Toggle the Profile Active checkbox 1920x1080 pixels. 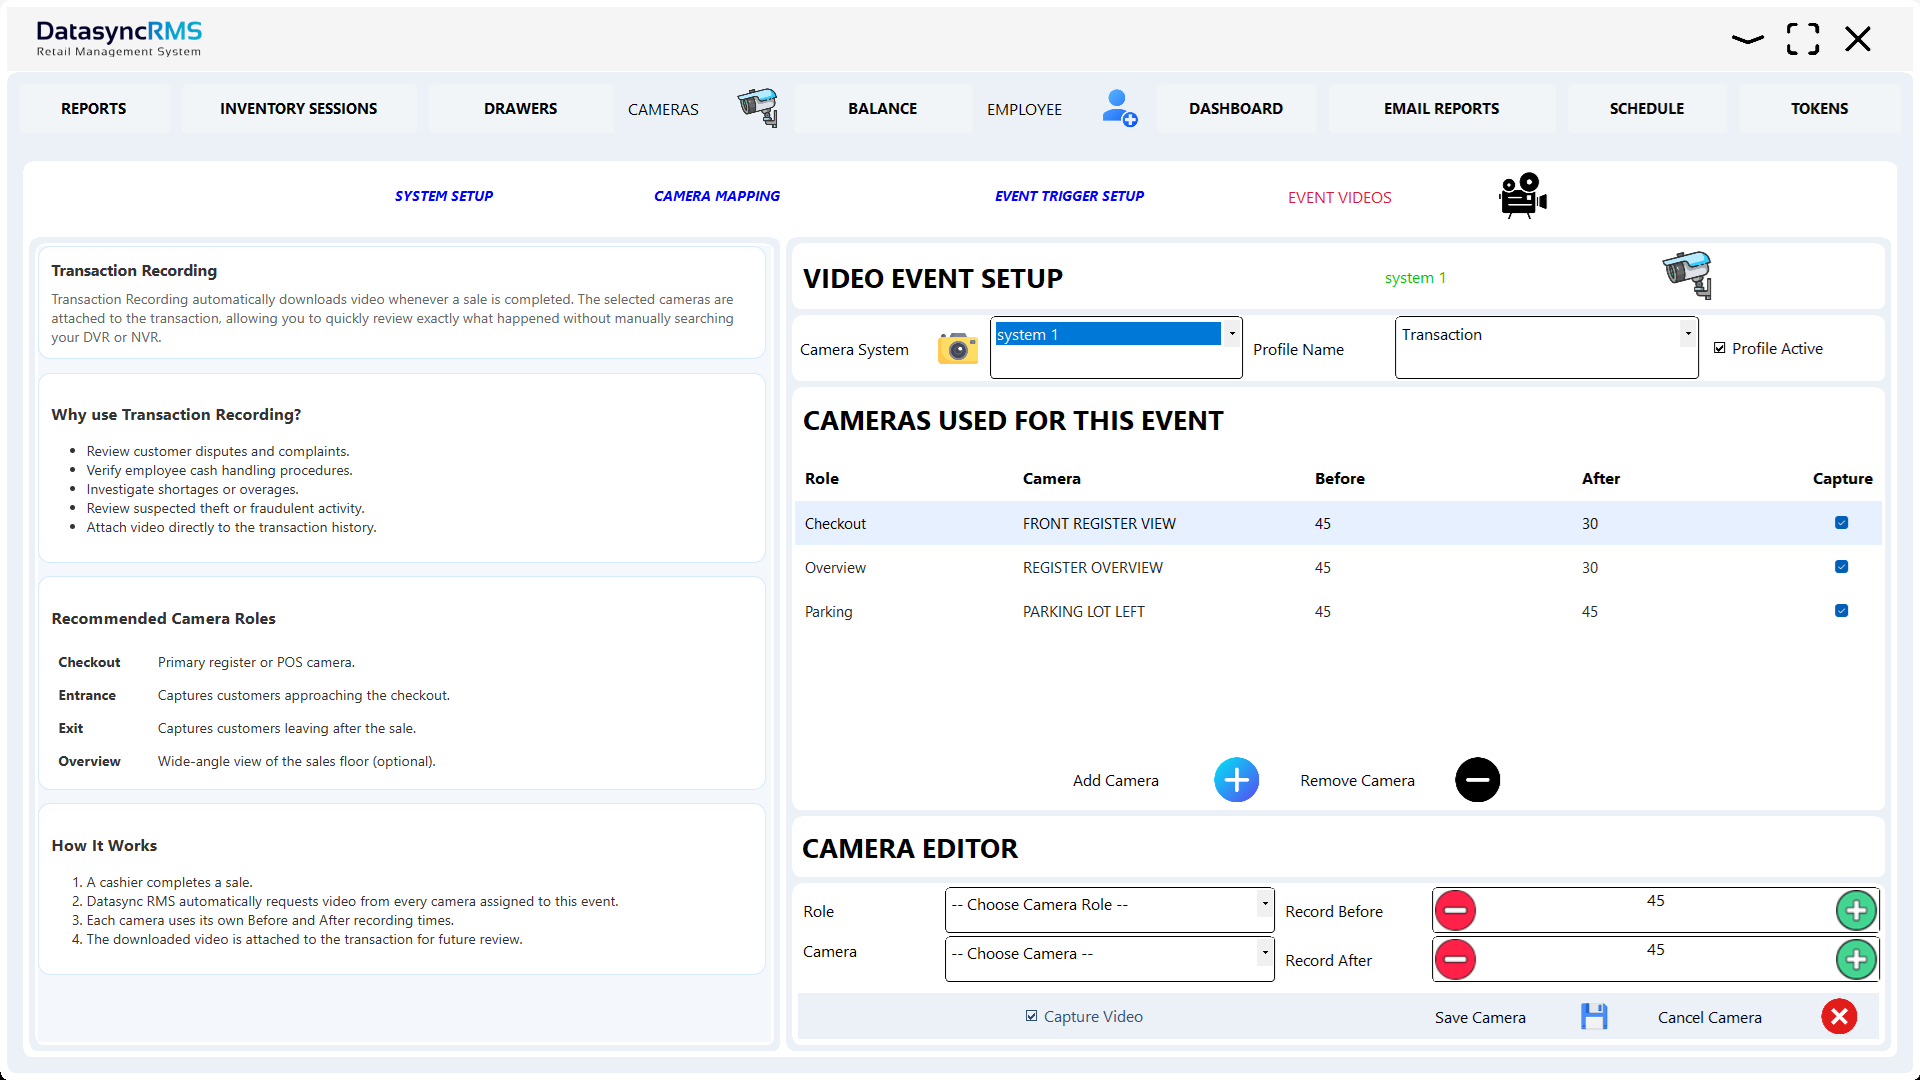point(1720,348)
